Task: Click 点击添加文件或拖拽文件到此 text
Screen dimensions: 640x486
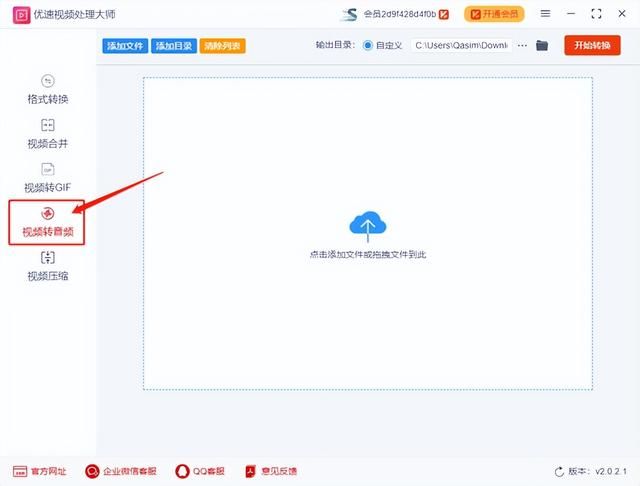Action: [368, 255]
